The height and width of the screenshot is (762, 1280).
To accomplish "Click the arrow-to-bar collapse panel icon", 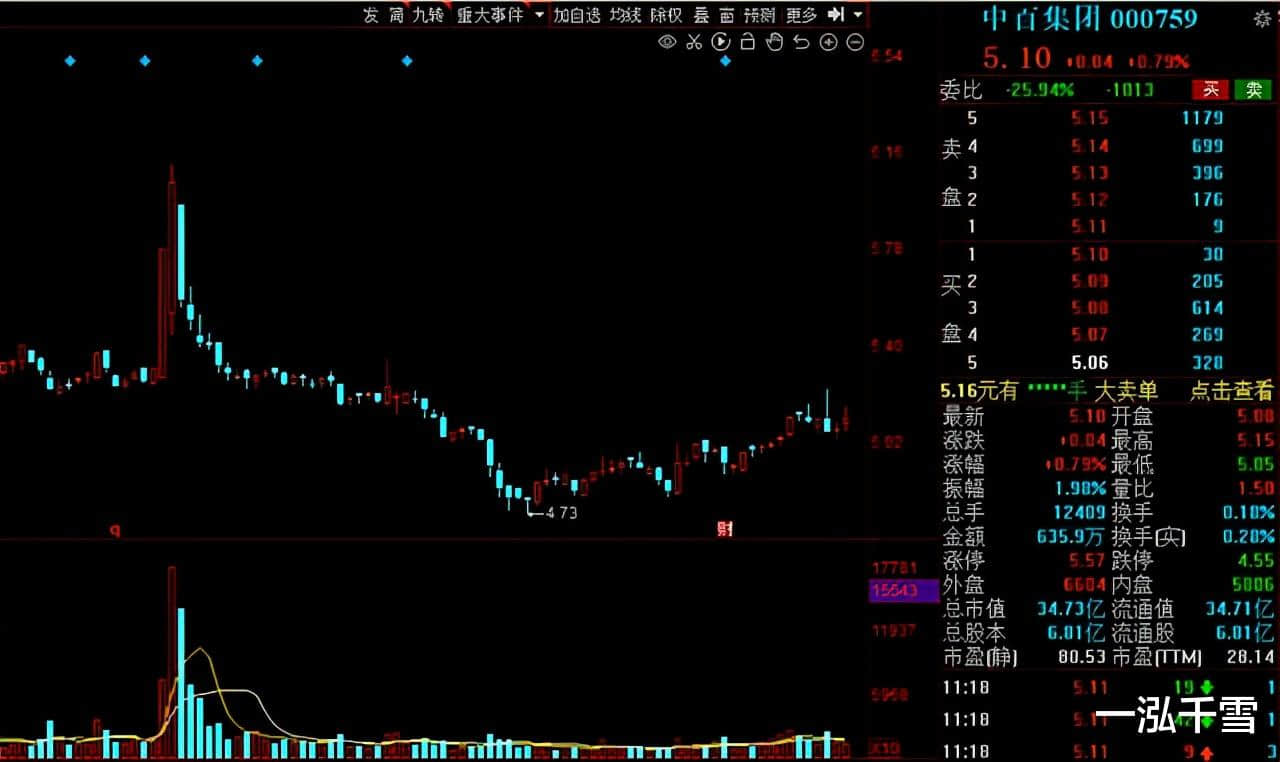I will (x=836, y=15).
